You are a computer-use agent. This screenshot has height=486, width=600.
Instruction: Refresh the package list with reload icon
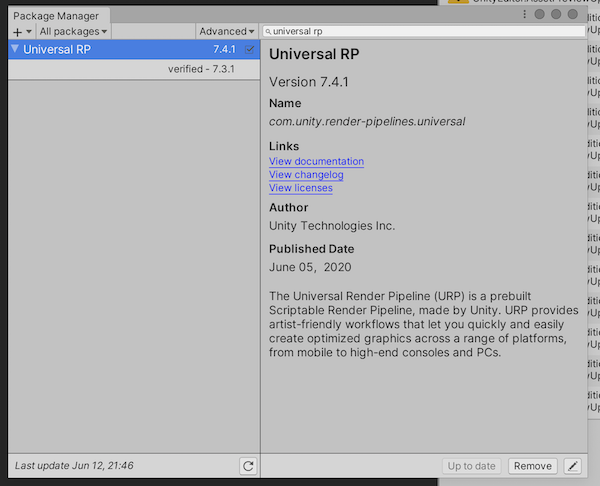pyautogui.click(x=248, y=466)
